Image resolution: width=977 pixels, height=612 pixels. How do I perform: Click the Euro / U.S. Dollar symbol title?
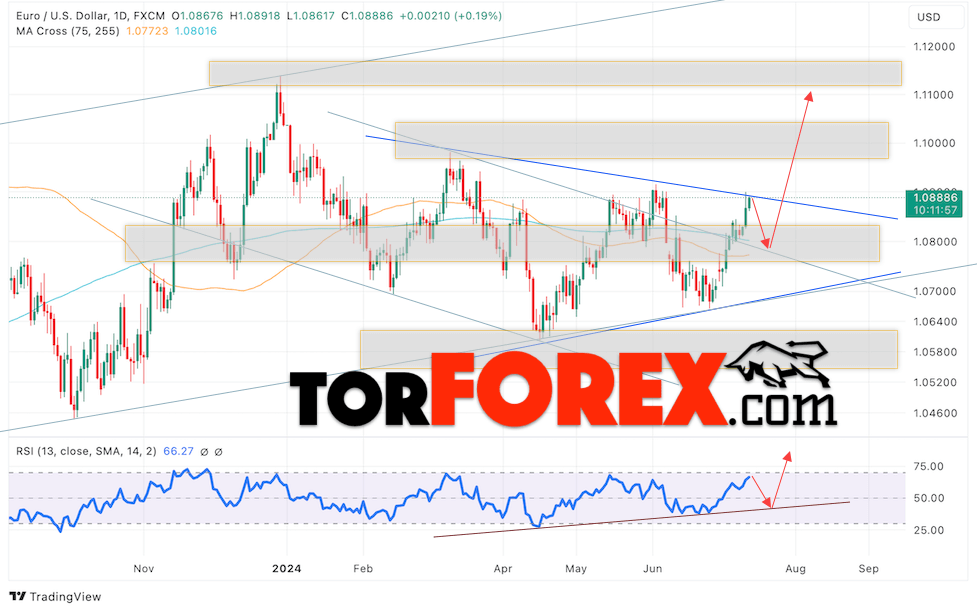88,16
